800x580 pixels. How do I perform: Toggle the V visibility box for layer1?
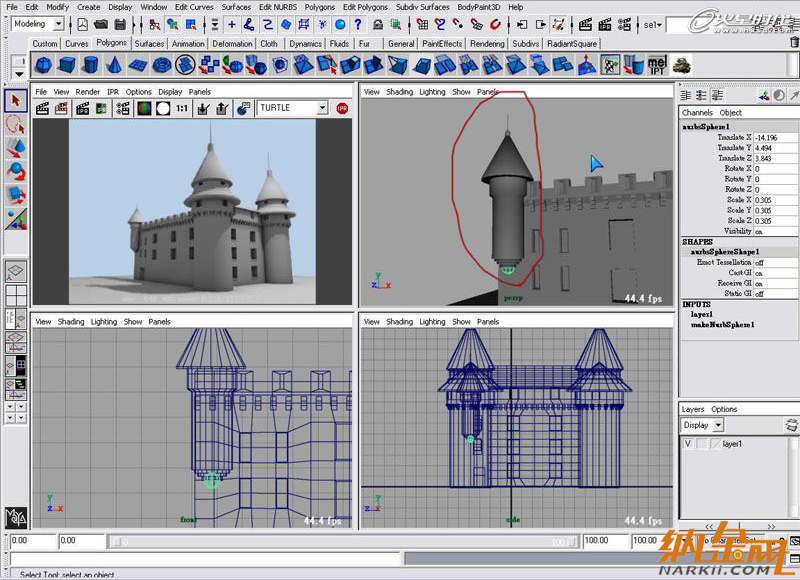(x=688, y=444)
